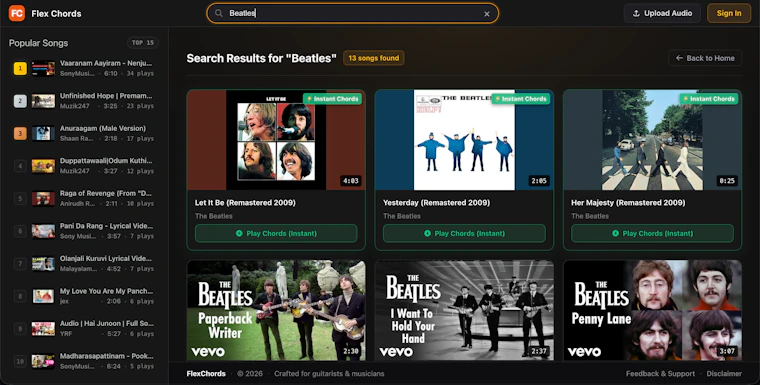Play Chords for Her Majesty (Remastered 2009)
Screen dimensions: 760x385
click(x=652, y=233)
